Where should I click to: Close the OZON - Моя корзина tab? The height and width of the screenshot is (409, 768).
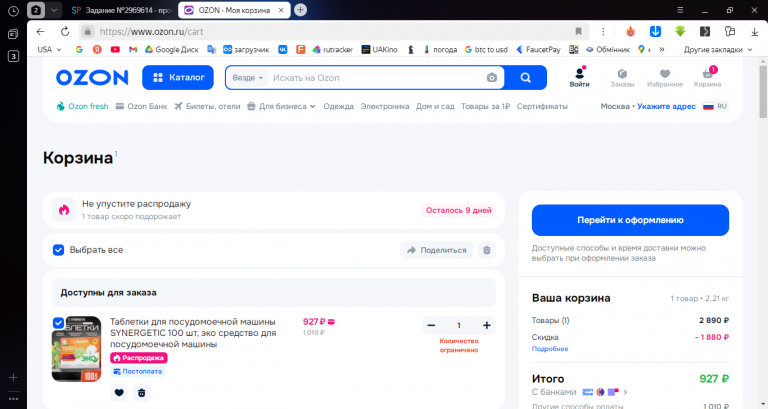coord(281,10)
